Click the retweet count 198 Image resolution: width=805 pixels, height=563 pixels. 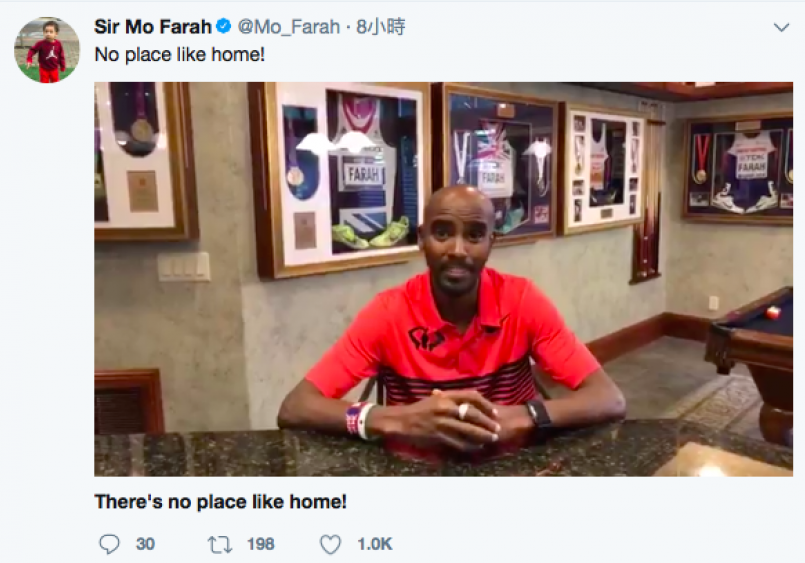(x=260, y=544)
